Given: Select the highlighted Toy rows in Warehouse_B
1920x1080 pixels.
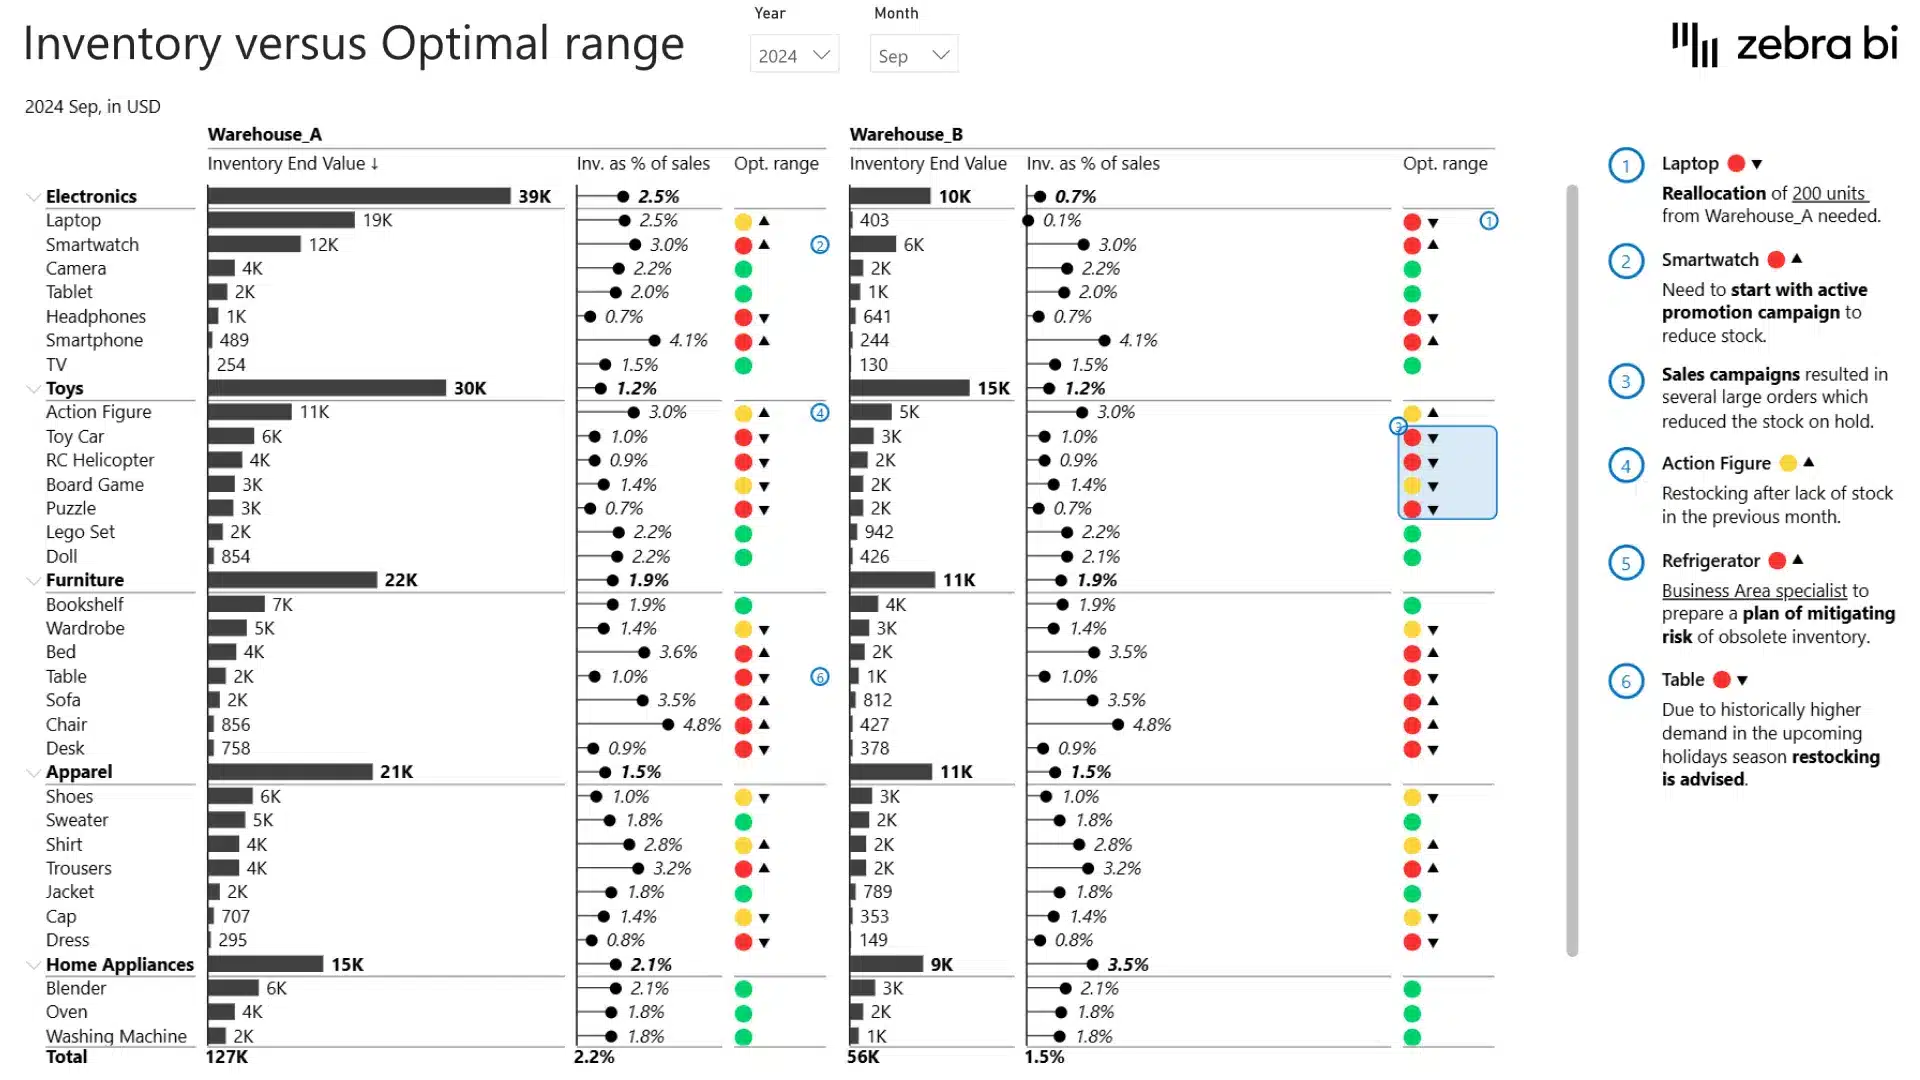Looking at the screenshot, I should (1446, 473).
